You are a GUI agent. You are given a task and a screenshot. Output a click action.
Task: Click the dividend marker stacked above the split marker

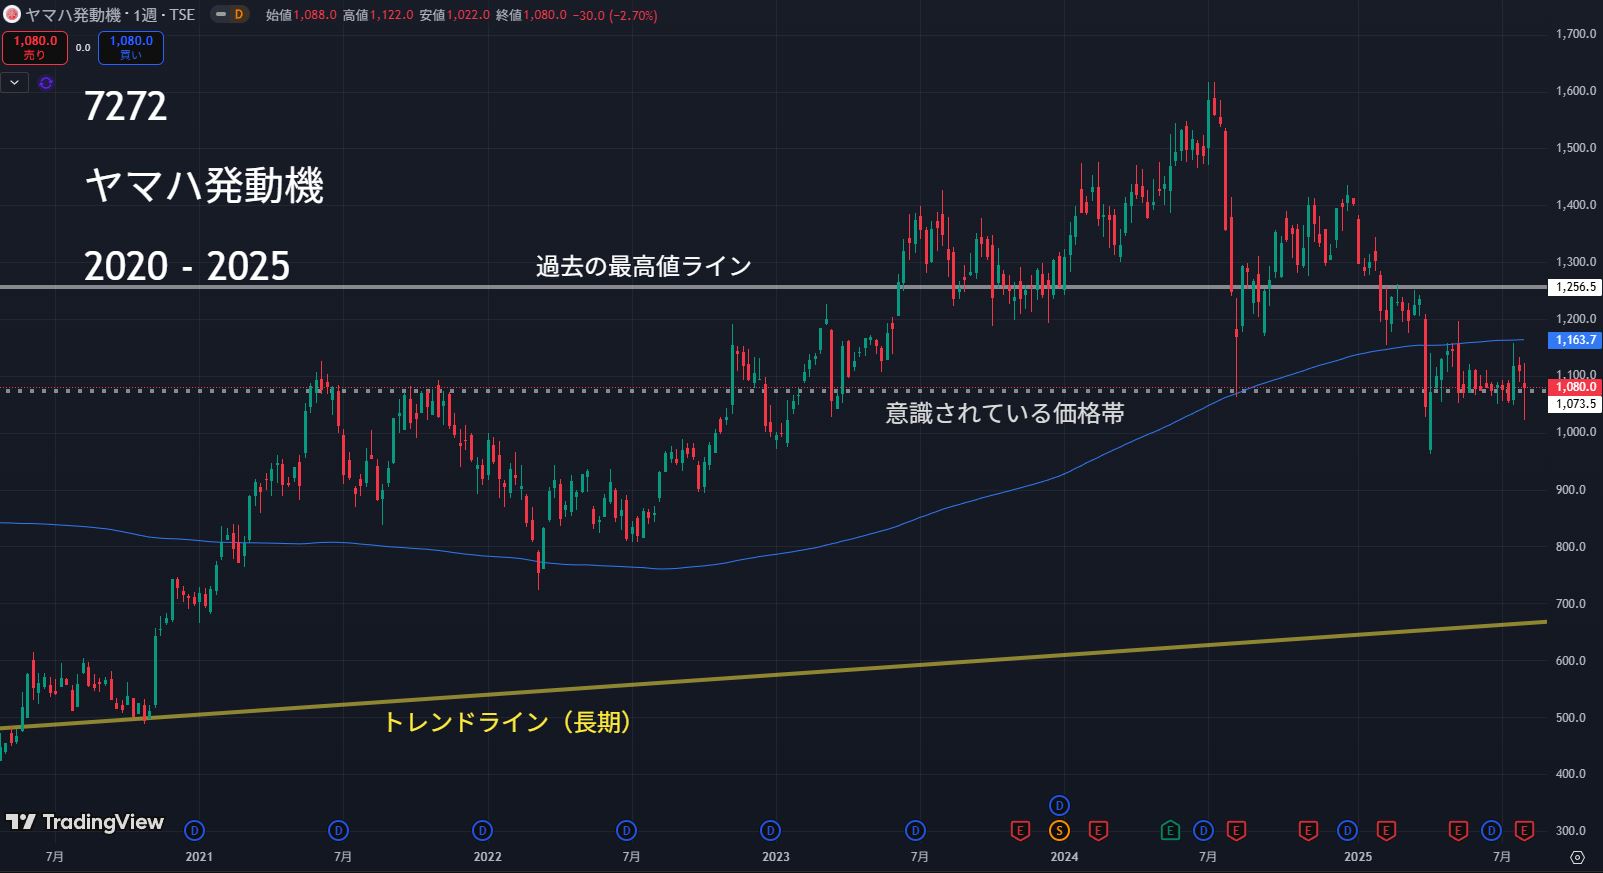(1059, 805)
